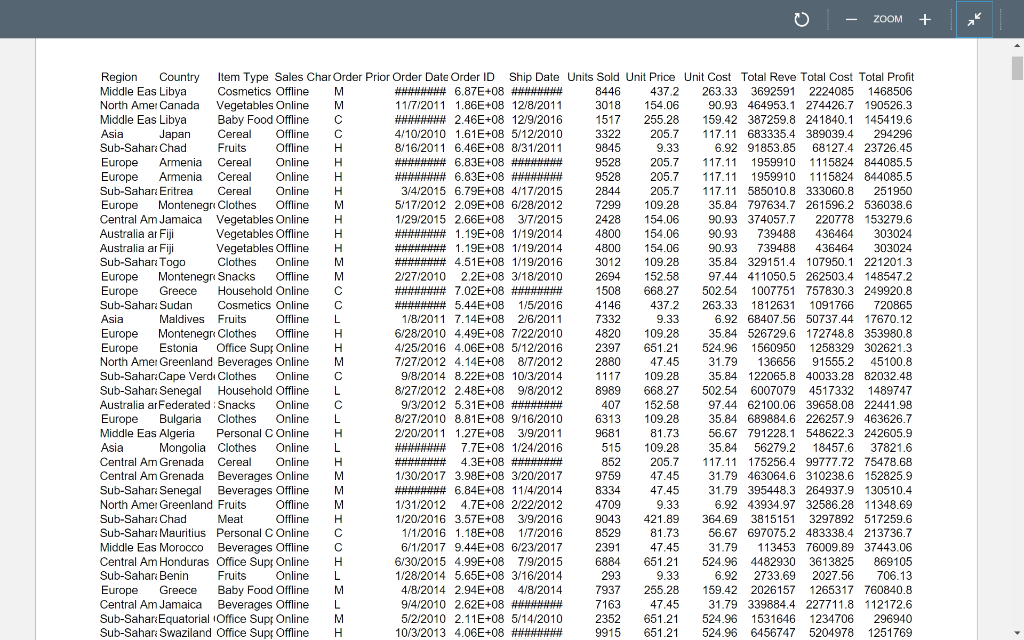
Task: Click the ZOOM label in the toolbar
Action: (x=888, y=20)
